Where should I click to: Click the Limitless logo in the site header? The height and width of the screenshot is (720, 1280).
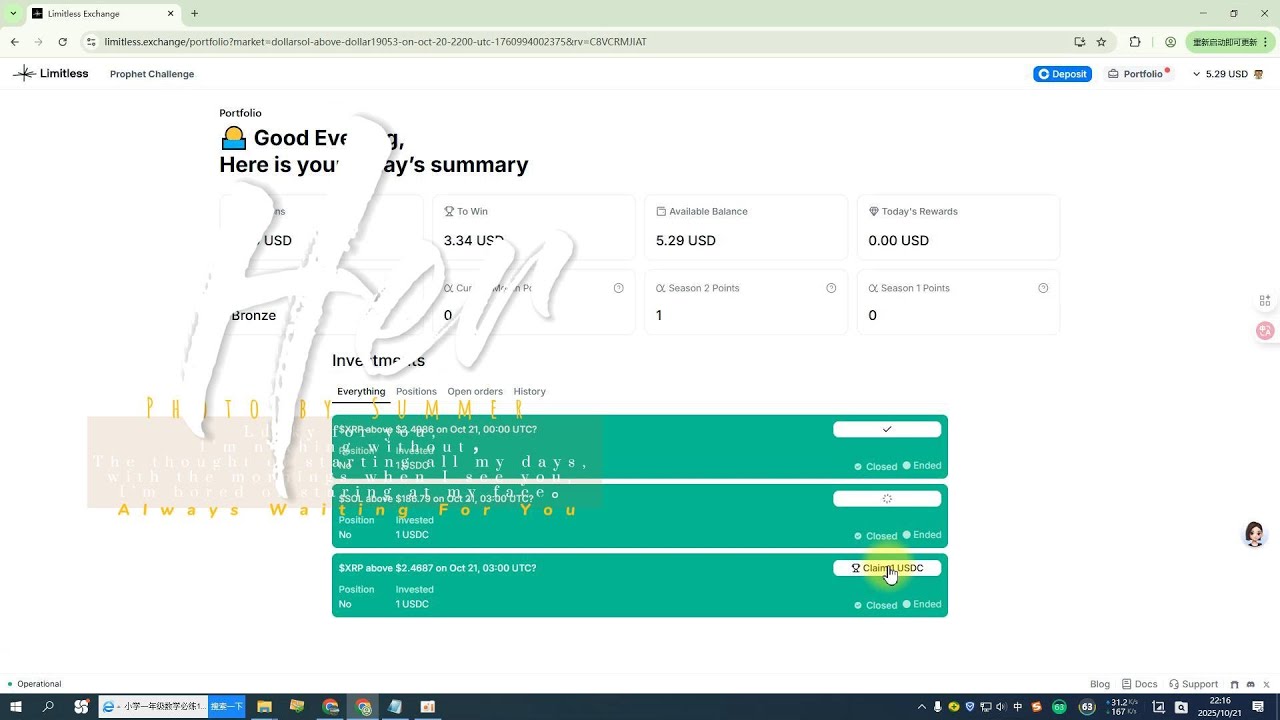[x=50, y=73]
